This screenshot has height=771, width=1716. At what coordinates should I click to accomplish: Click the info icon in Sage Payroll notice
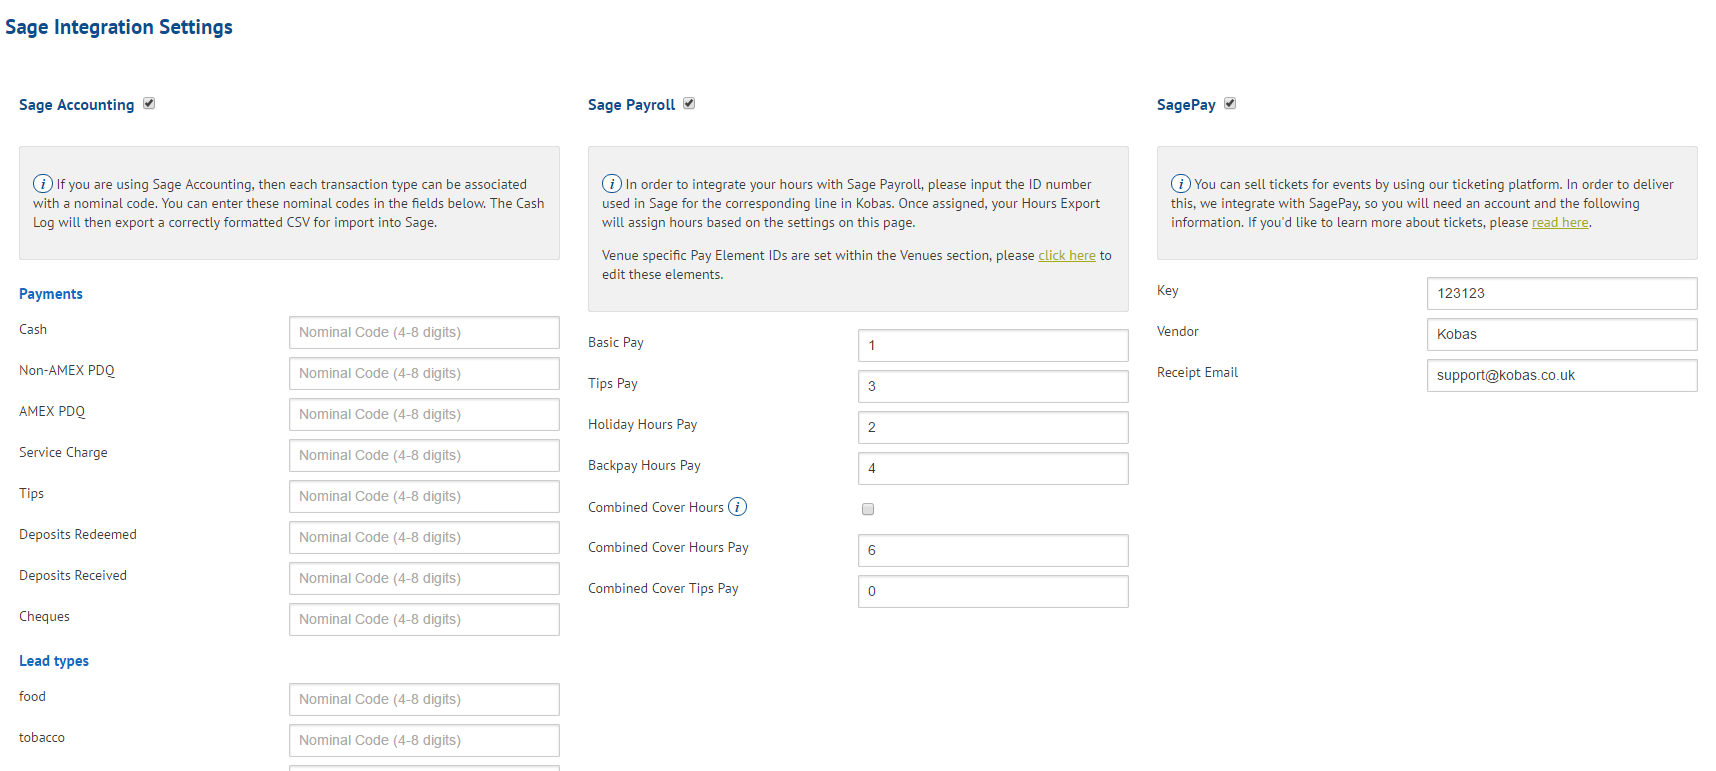[x=612, y=183]
